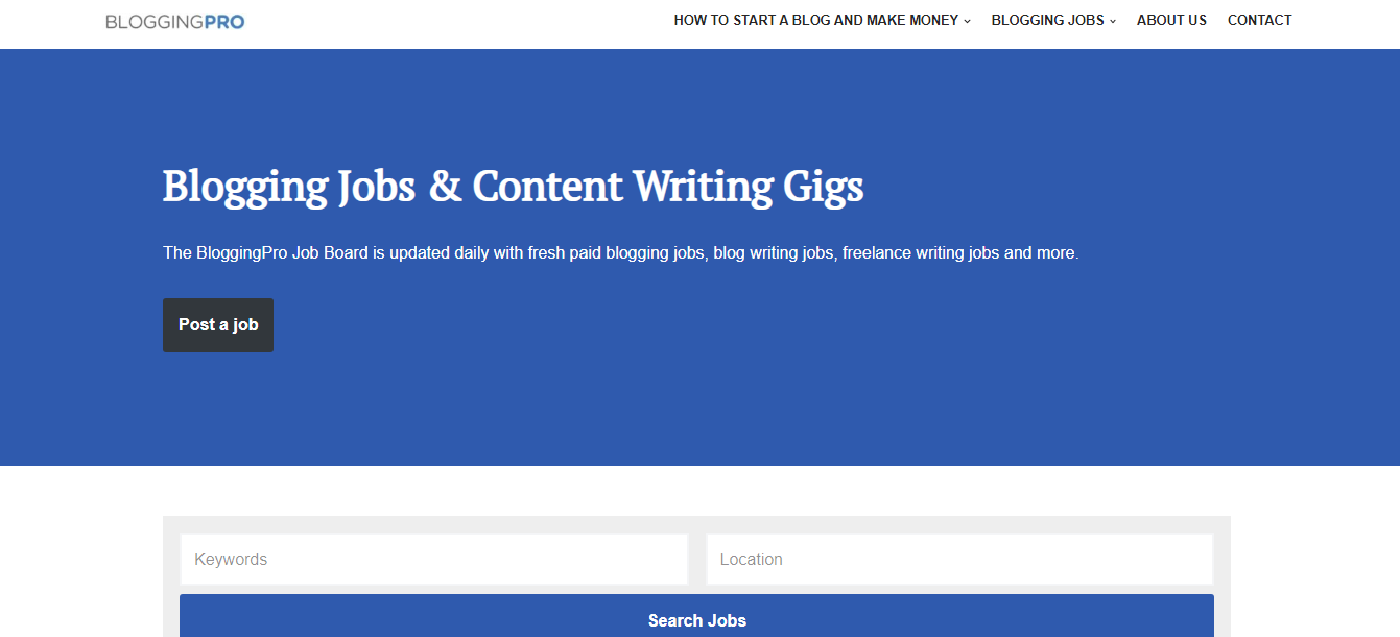Viewport: 1400px width, 637px height.
Task: Click the Post a job button
Action: [x=218, y=325]
